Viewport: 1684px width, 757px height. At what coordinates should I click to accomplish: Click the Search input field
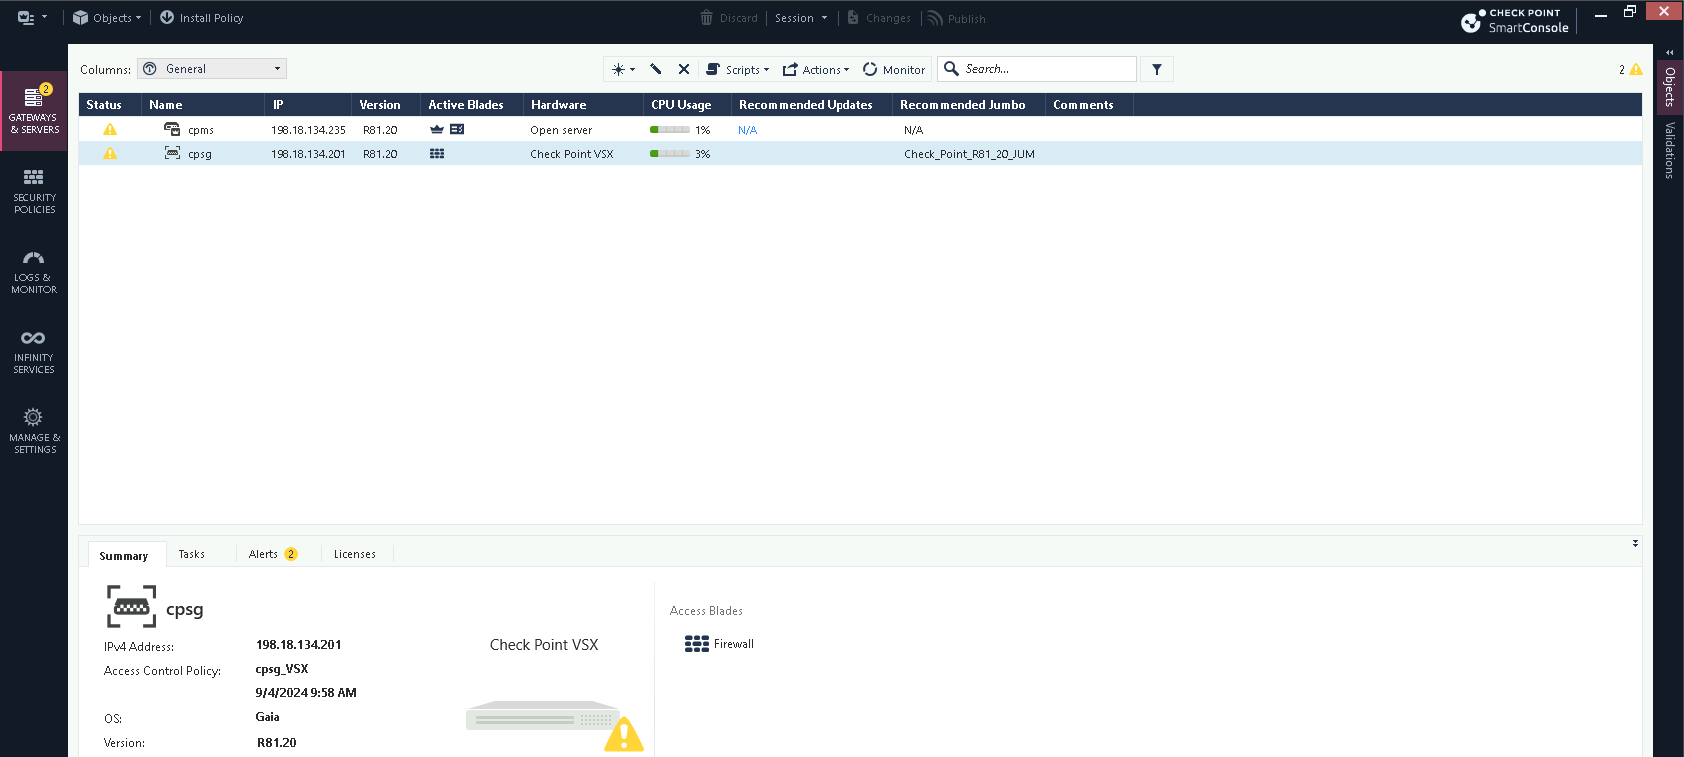(x=1045, y=69)
